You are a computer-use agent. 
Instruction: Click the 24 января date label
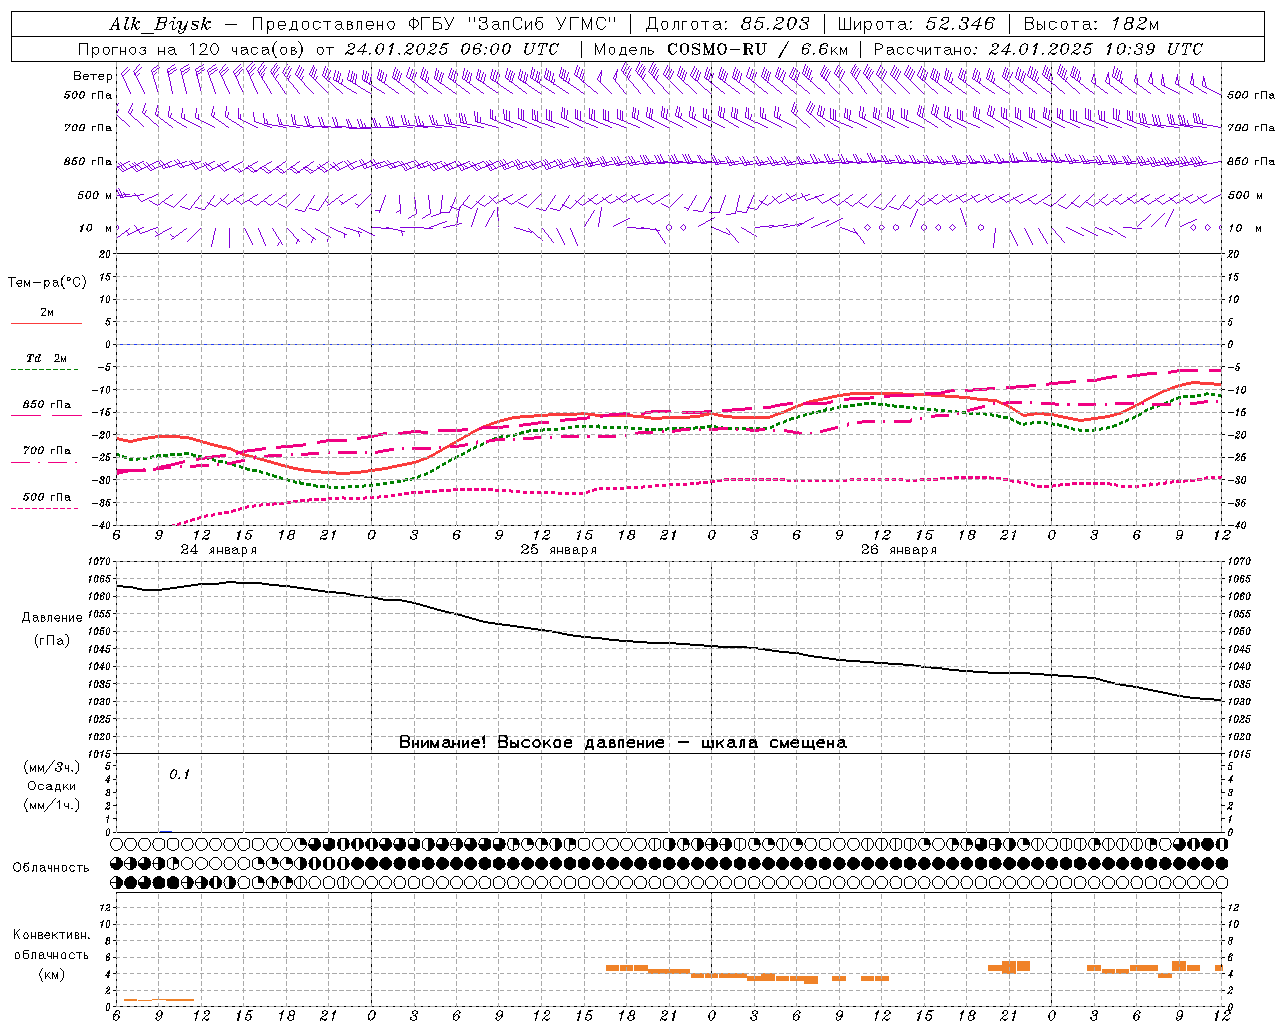click(218, 550)
